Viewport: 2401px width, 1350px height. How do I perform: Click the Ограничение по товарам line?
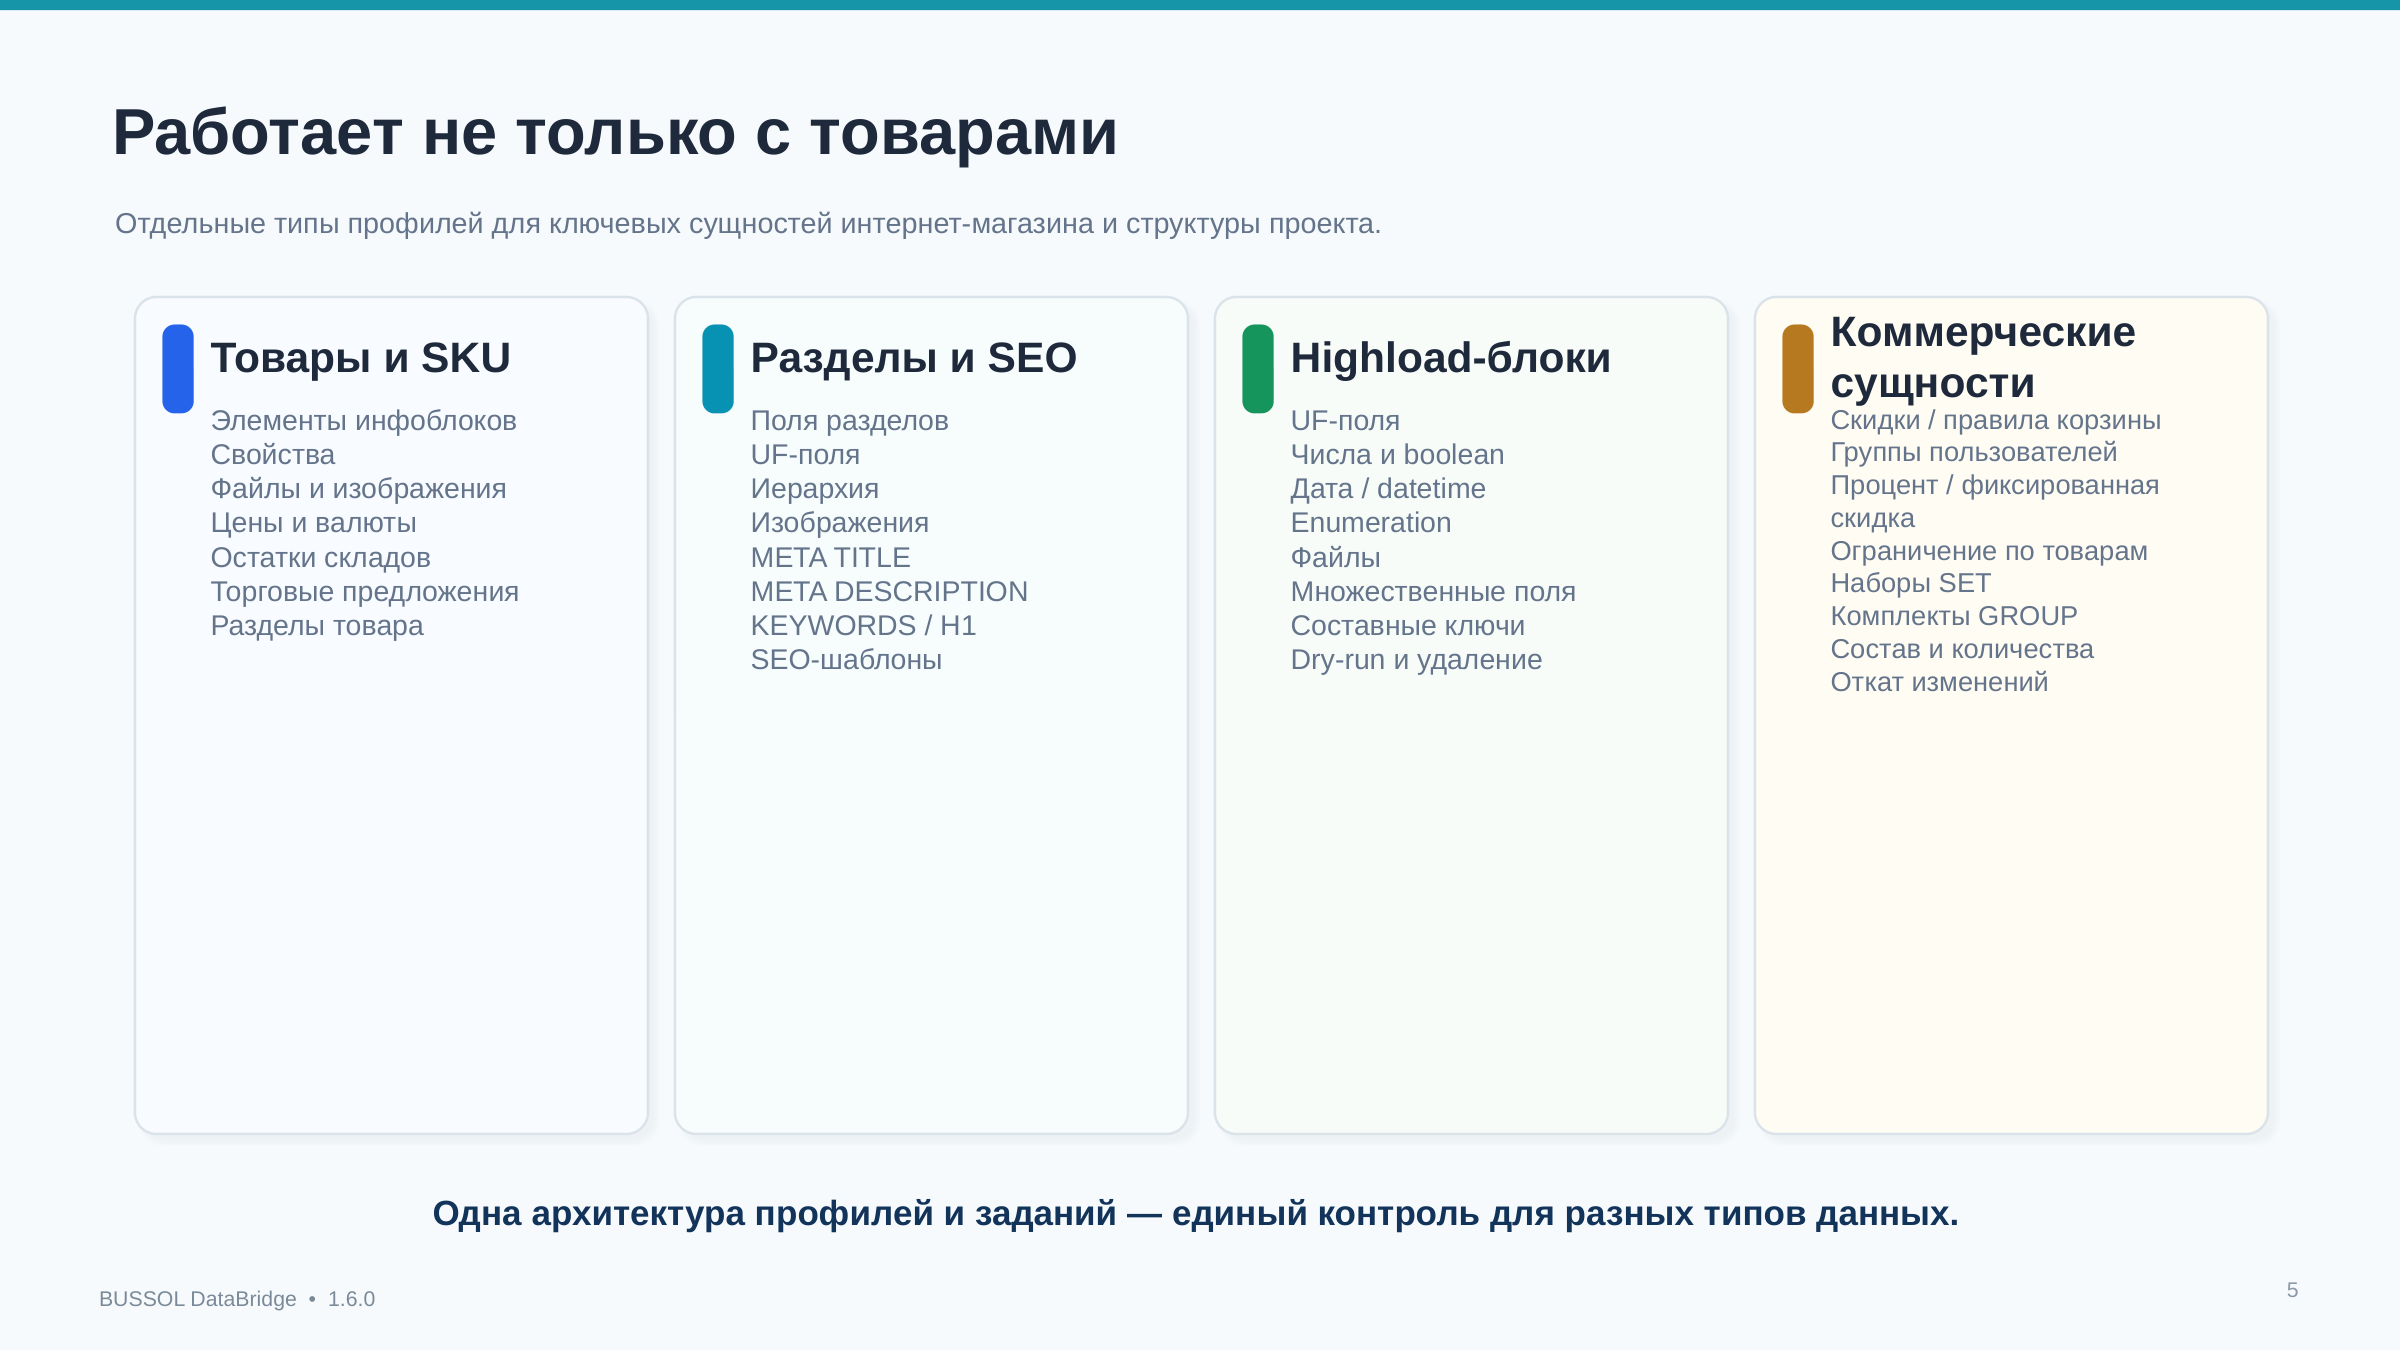coord(1988,551)
